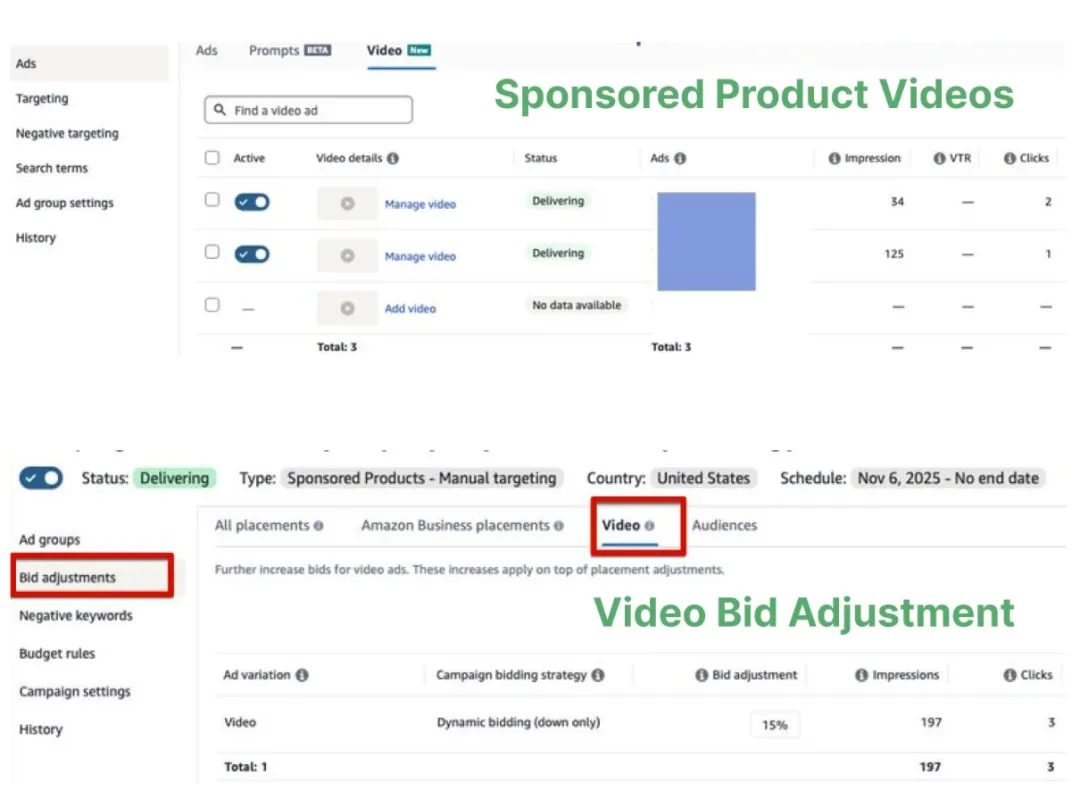The width and height of the screenshot is (1080, 800).
Task: Open Negative keywords in campaign sidebar
Action: [x=76, y=615]
